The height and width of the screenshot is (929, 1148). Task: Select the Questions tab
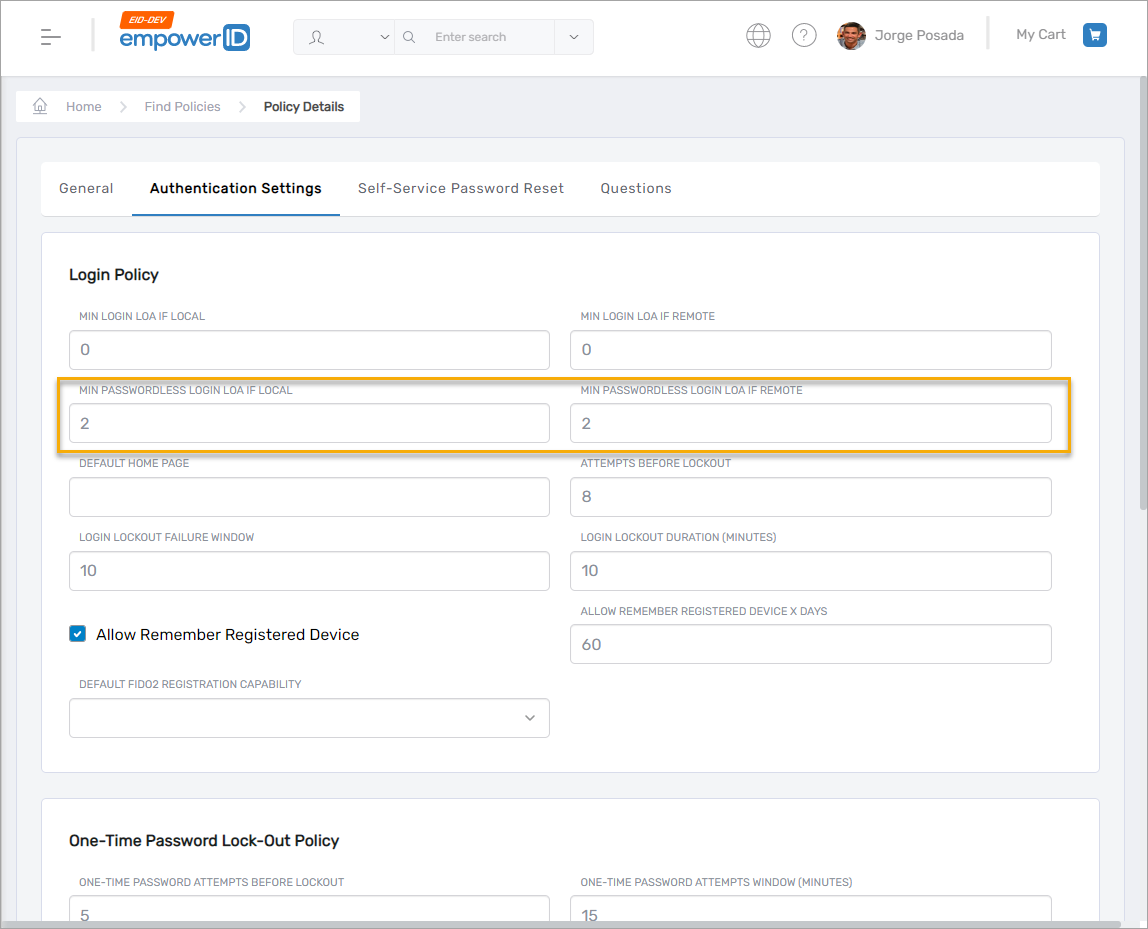click(636, 188)
